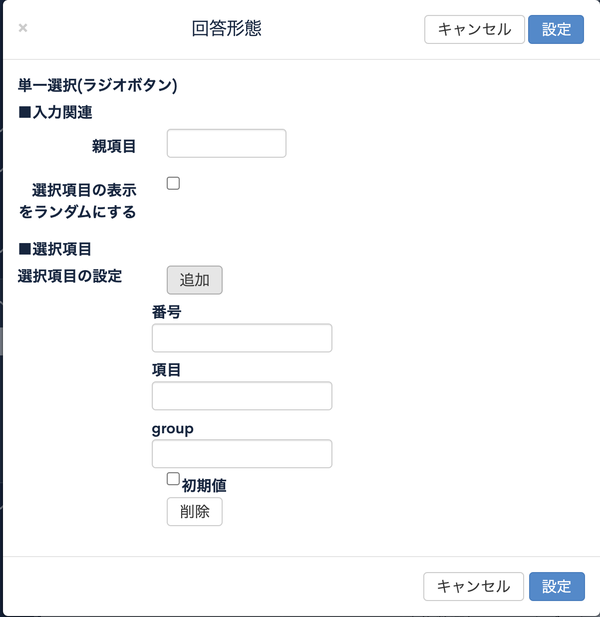Focus the 親項目 text field

tap(226, 143)
